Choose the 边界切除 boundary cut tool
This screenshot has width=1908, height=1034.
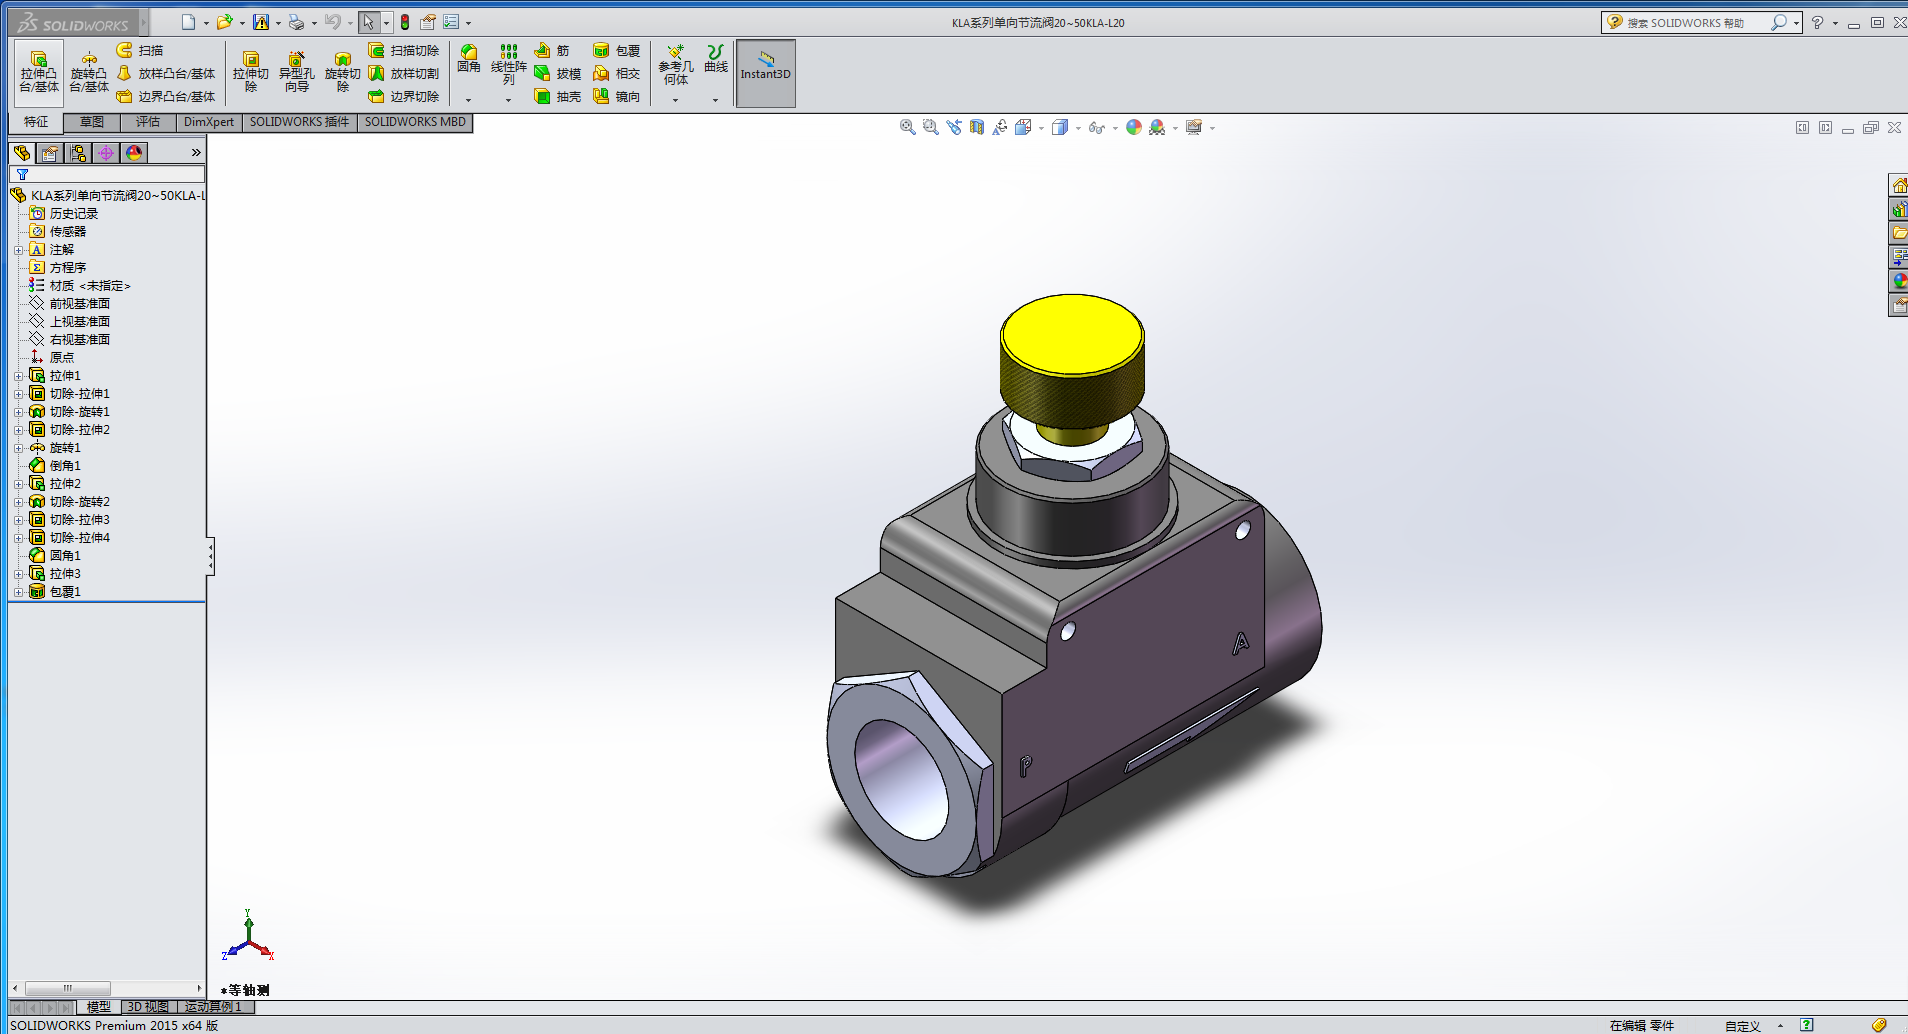pos(404,96)
